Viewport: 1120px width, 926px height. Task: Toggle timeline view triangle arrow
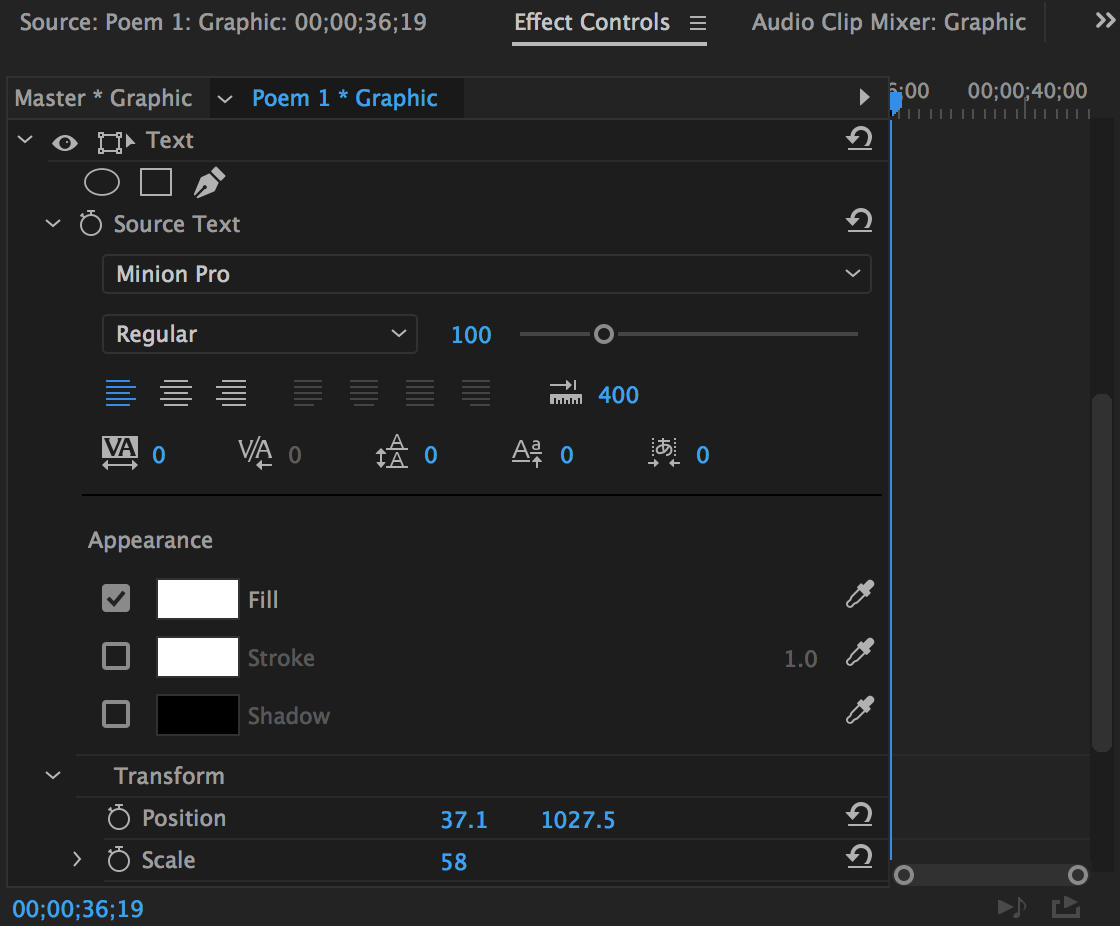click(864, 97)
